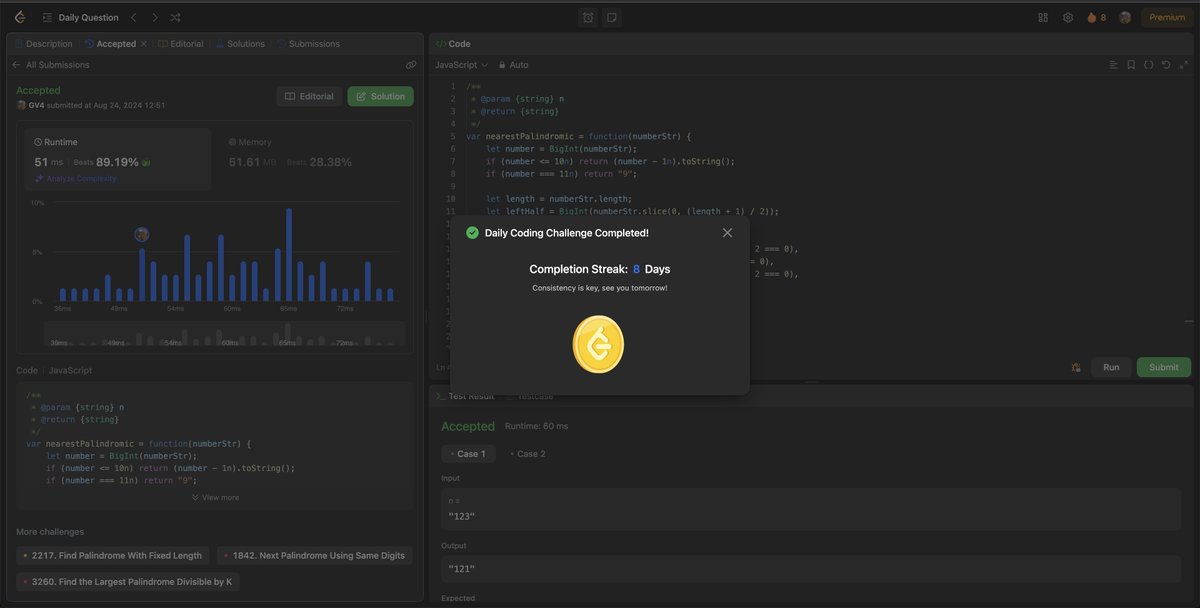Select Case 1 result tab
The width and height of the screenshot is (1200, 608).
click(x=468, y=454)
